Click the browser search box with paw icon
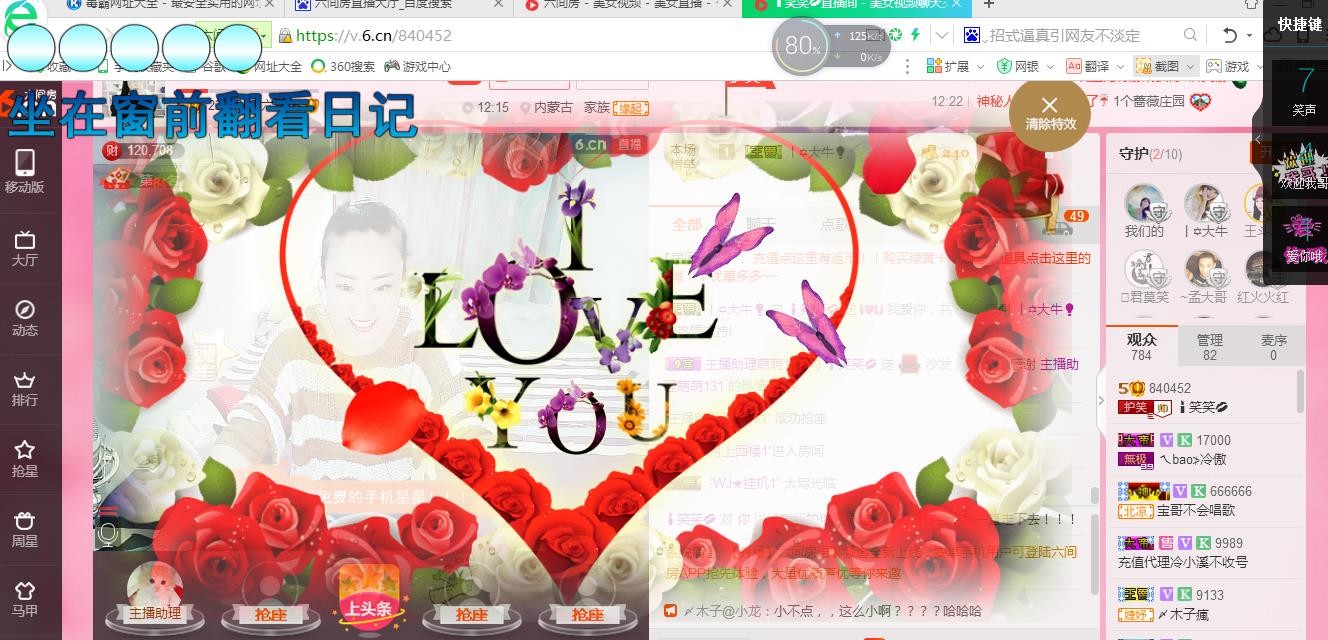 pyautogui.click(x=1080, y=35)
